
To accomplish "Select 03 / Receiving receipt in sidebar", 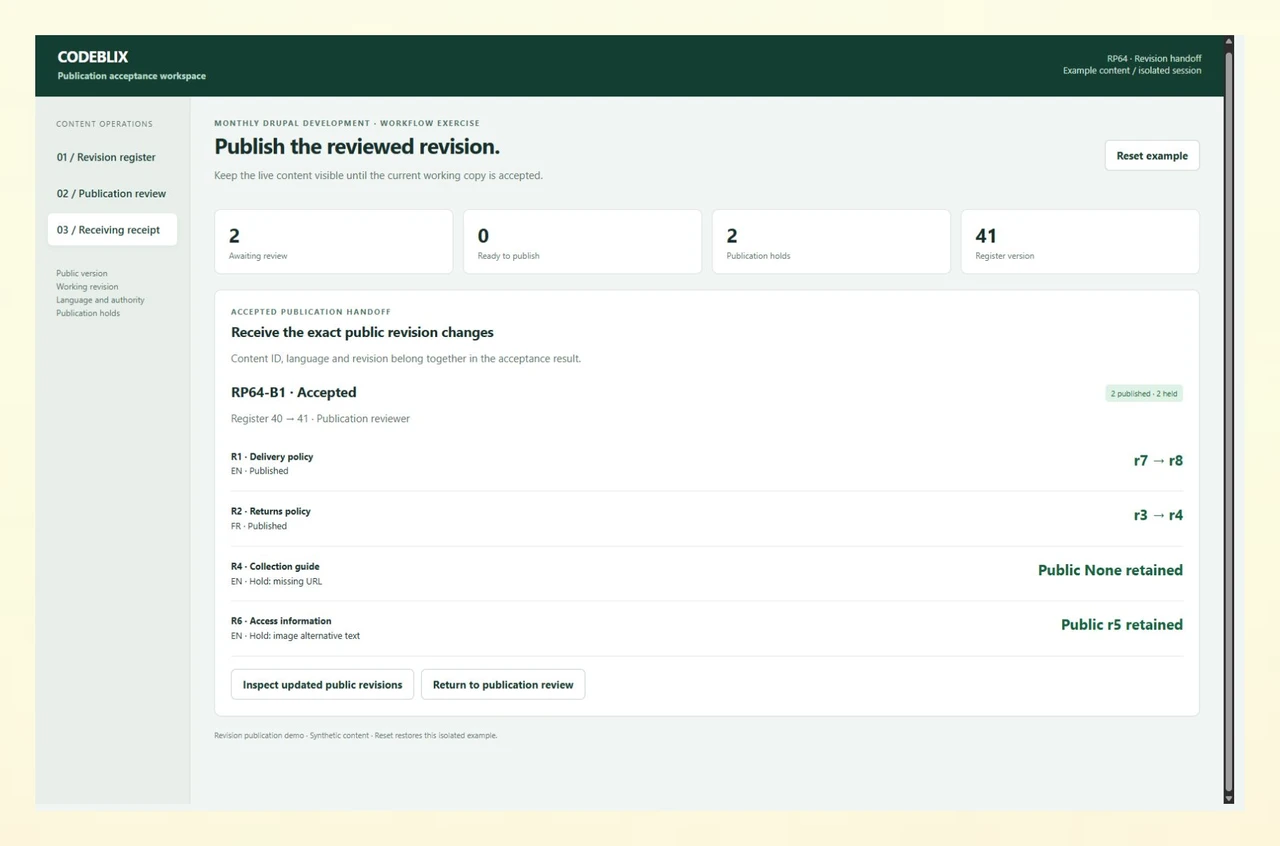I will 112,230.
